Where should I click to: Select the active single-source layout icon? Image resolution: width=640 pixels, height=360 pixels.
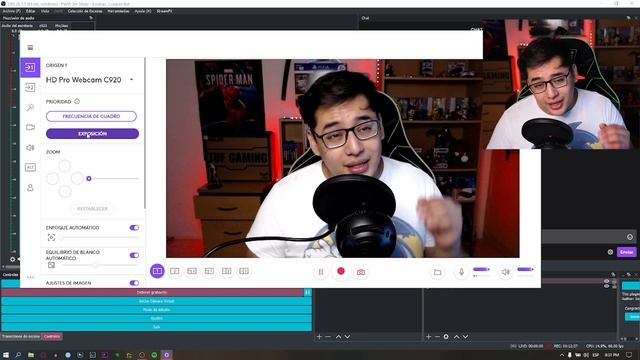pos(157,271)
